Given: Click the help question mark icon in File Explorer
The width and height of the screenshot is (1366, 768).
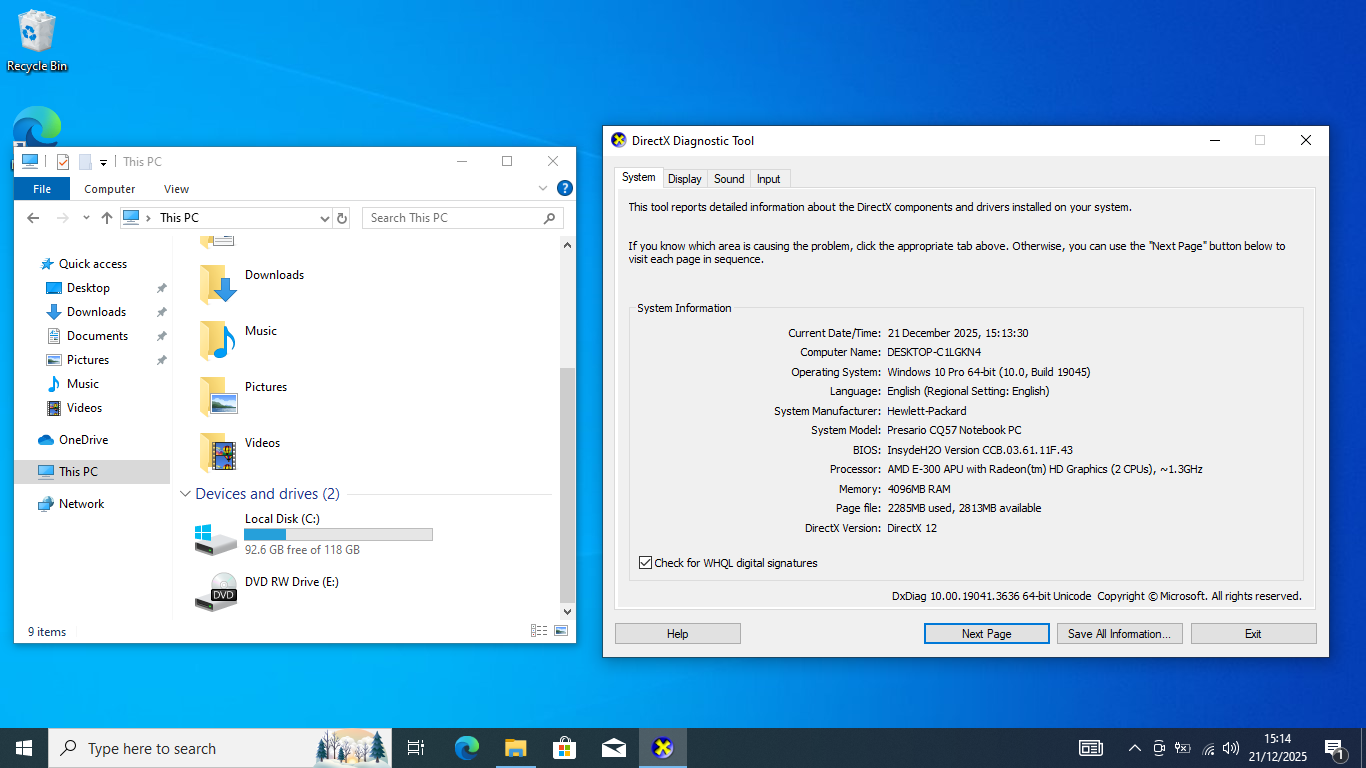Looking at the screenshot, I should coord(564,188).
